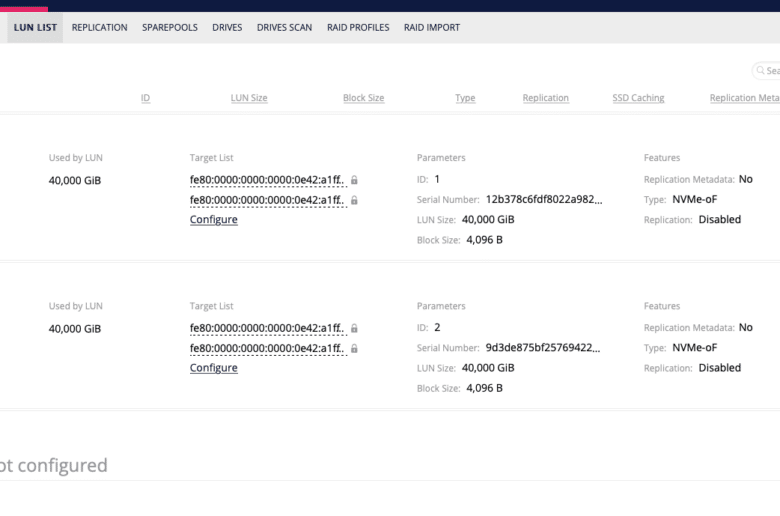780x516 pixels.
Task: Sort by LUN Size column header
Action: tap(249, 98)
